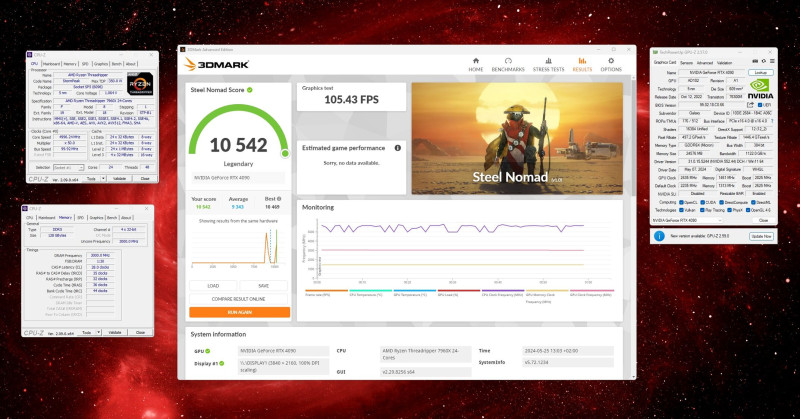Open Graphics tab in CPU-Z Memory window
This screenshot has height=419, width=800.
(x=96, y=217)
